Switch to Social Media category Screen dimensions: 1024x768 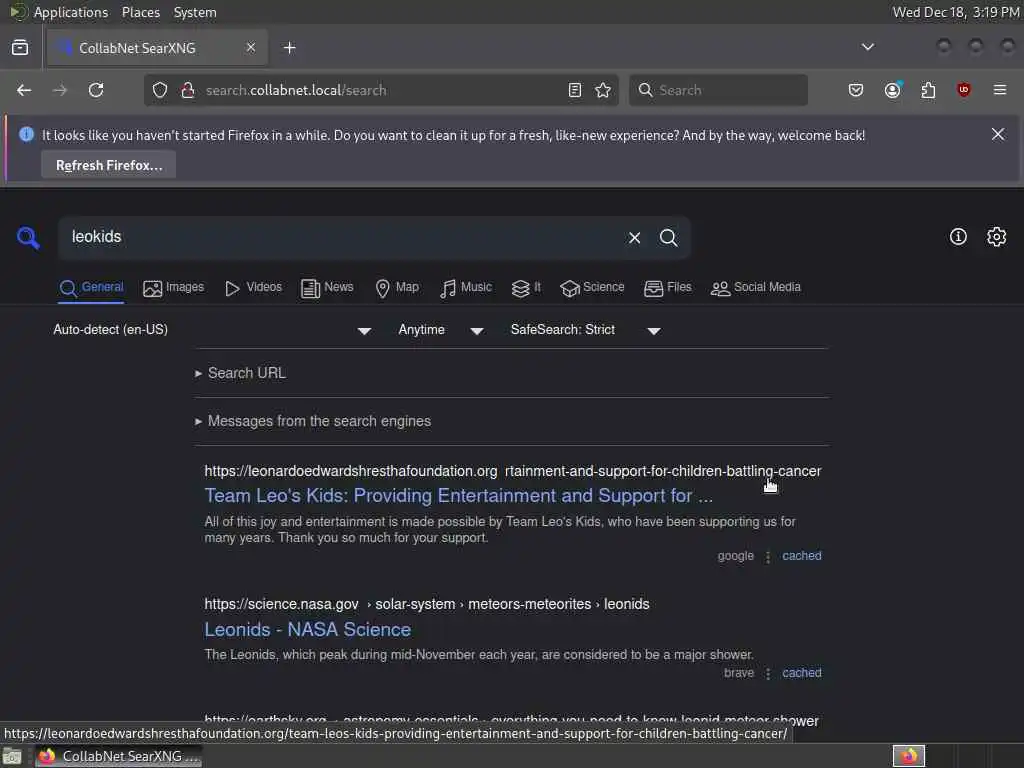(x=755, y=288)
